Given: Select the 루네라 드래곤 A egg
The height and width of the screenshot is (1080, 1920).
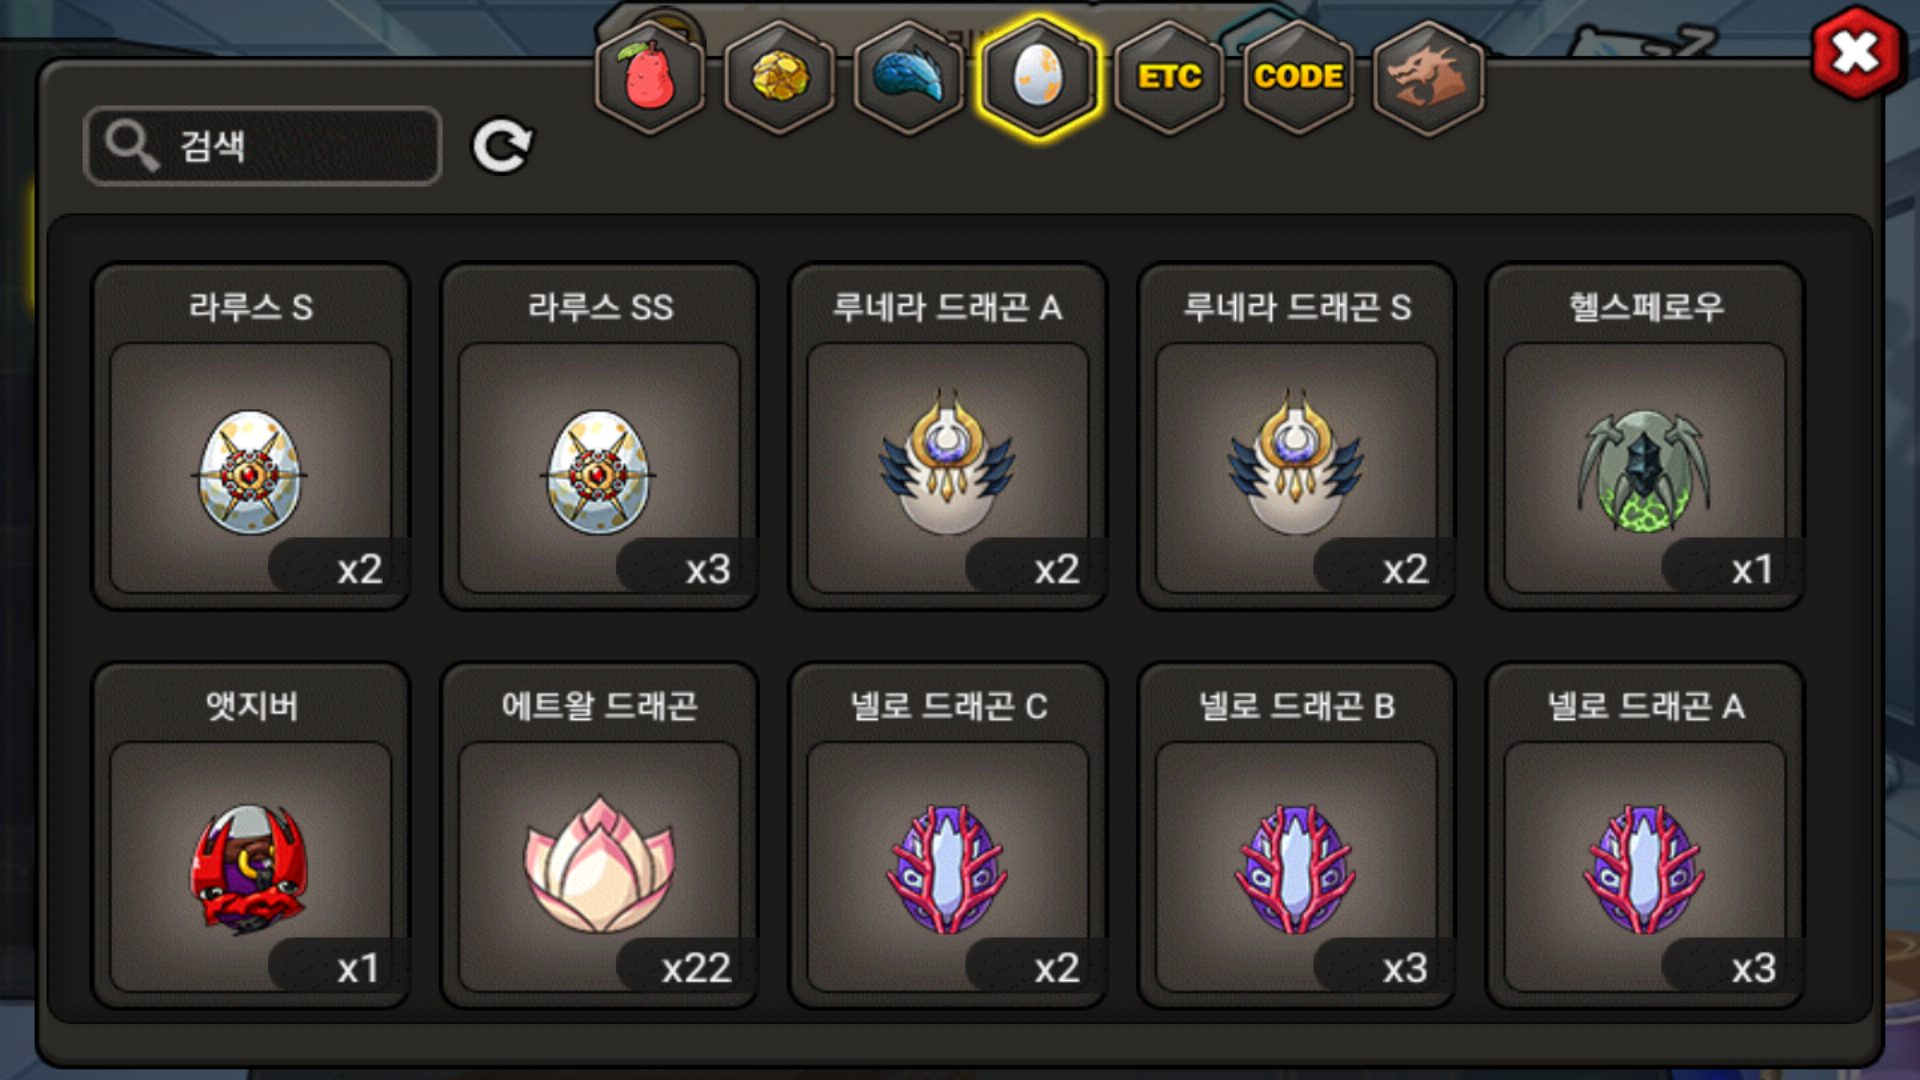Looking at the screenshot, I should click(948, 436).
